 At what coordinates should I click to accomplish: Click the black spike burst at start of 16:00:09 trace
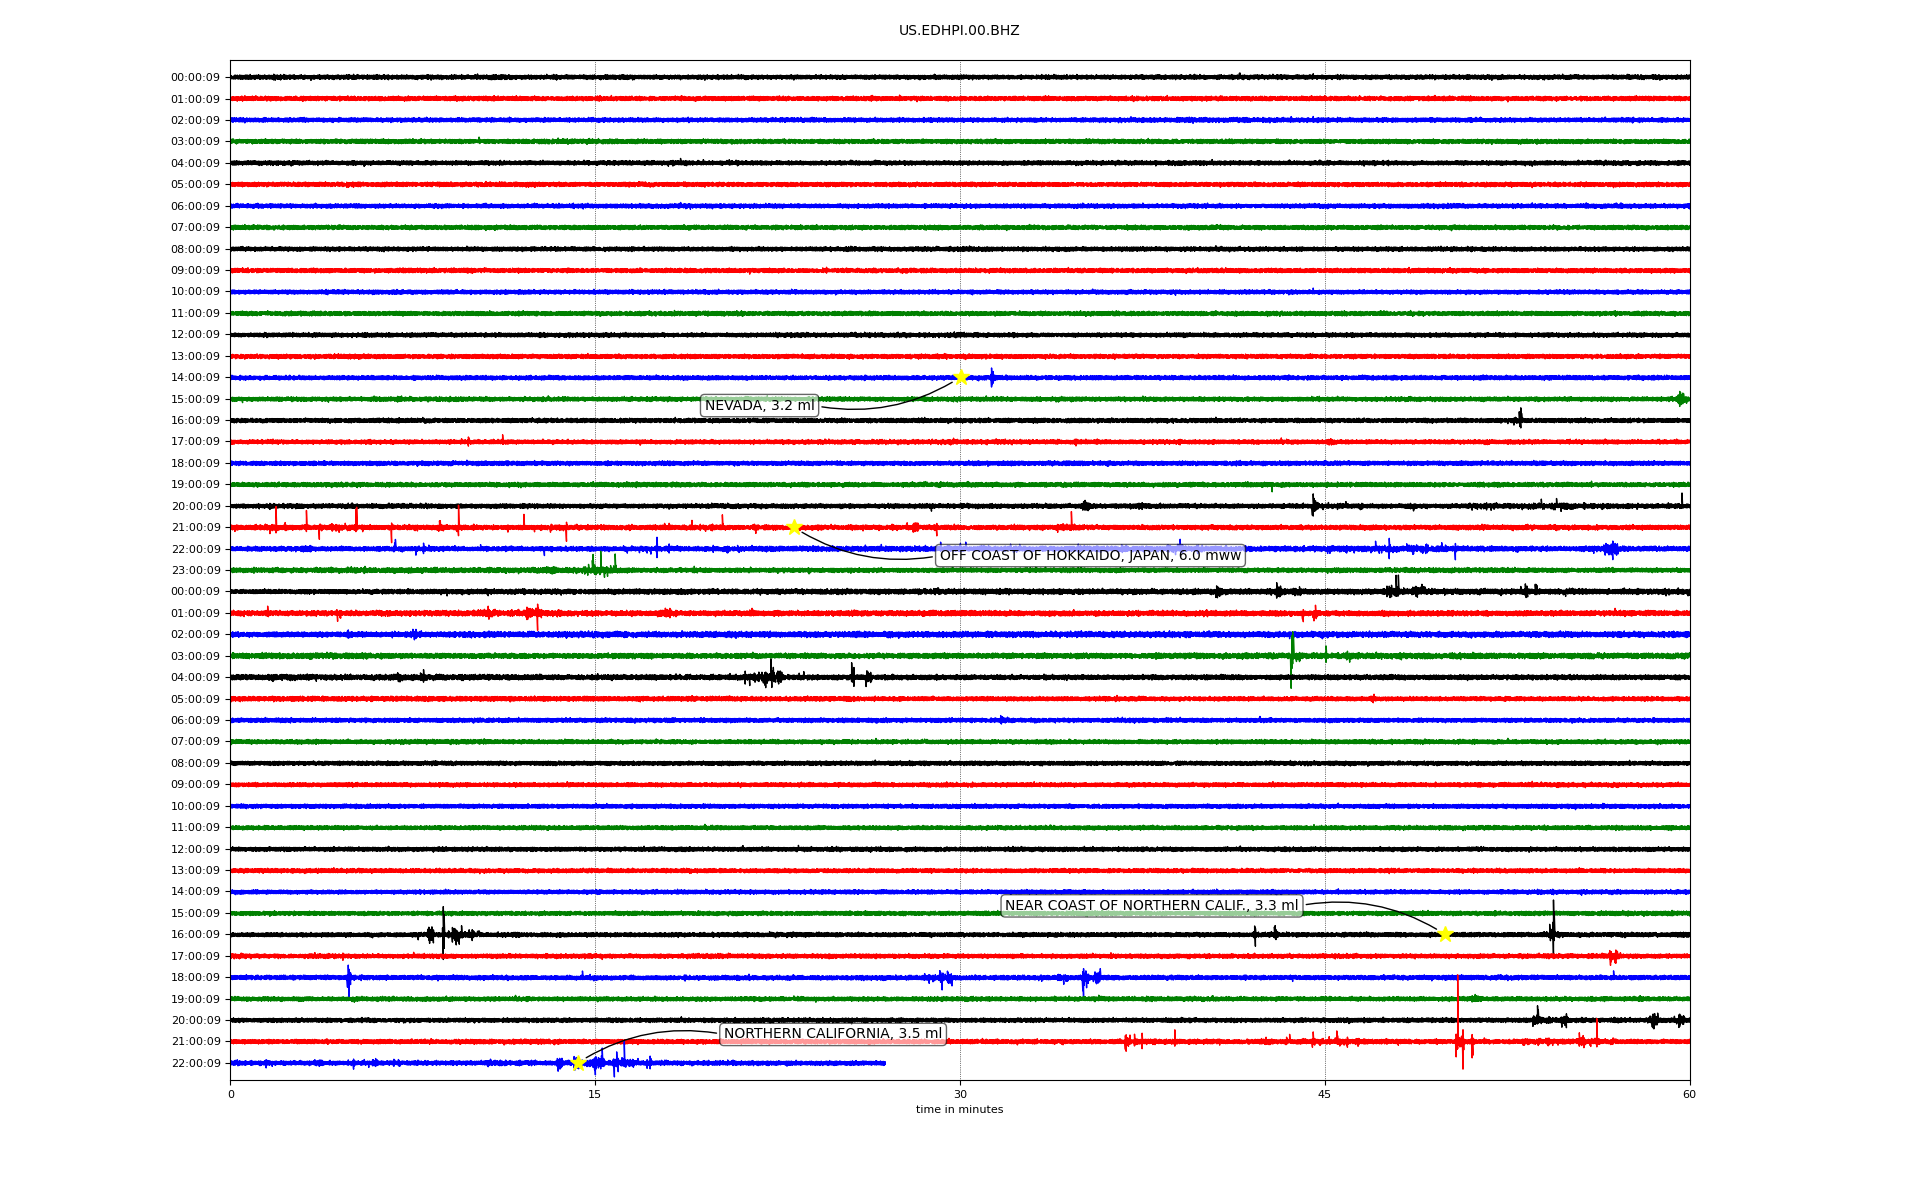(x=443, y=933)
